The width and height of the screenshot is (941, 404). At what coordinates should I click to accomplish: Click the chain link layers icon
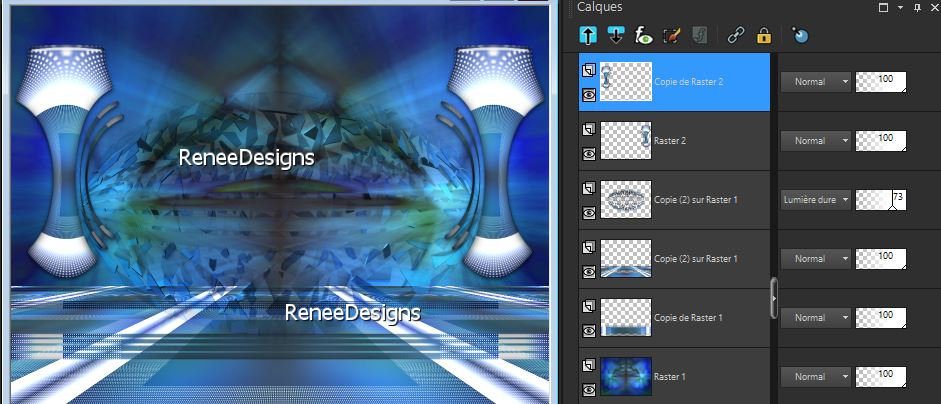pyautogui.click(x=735, y=36)
